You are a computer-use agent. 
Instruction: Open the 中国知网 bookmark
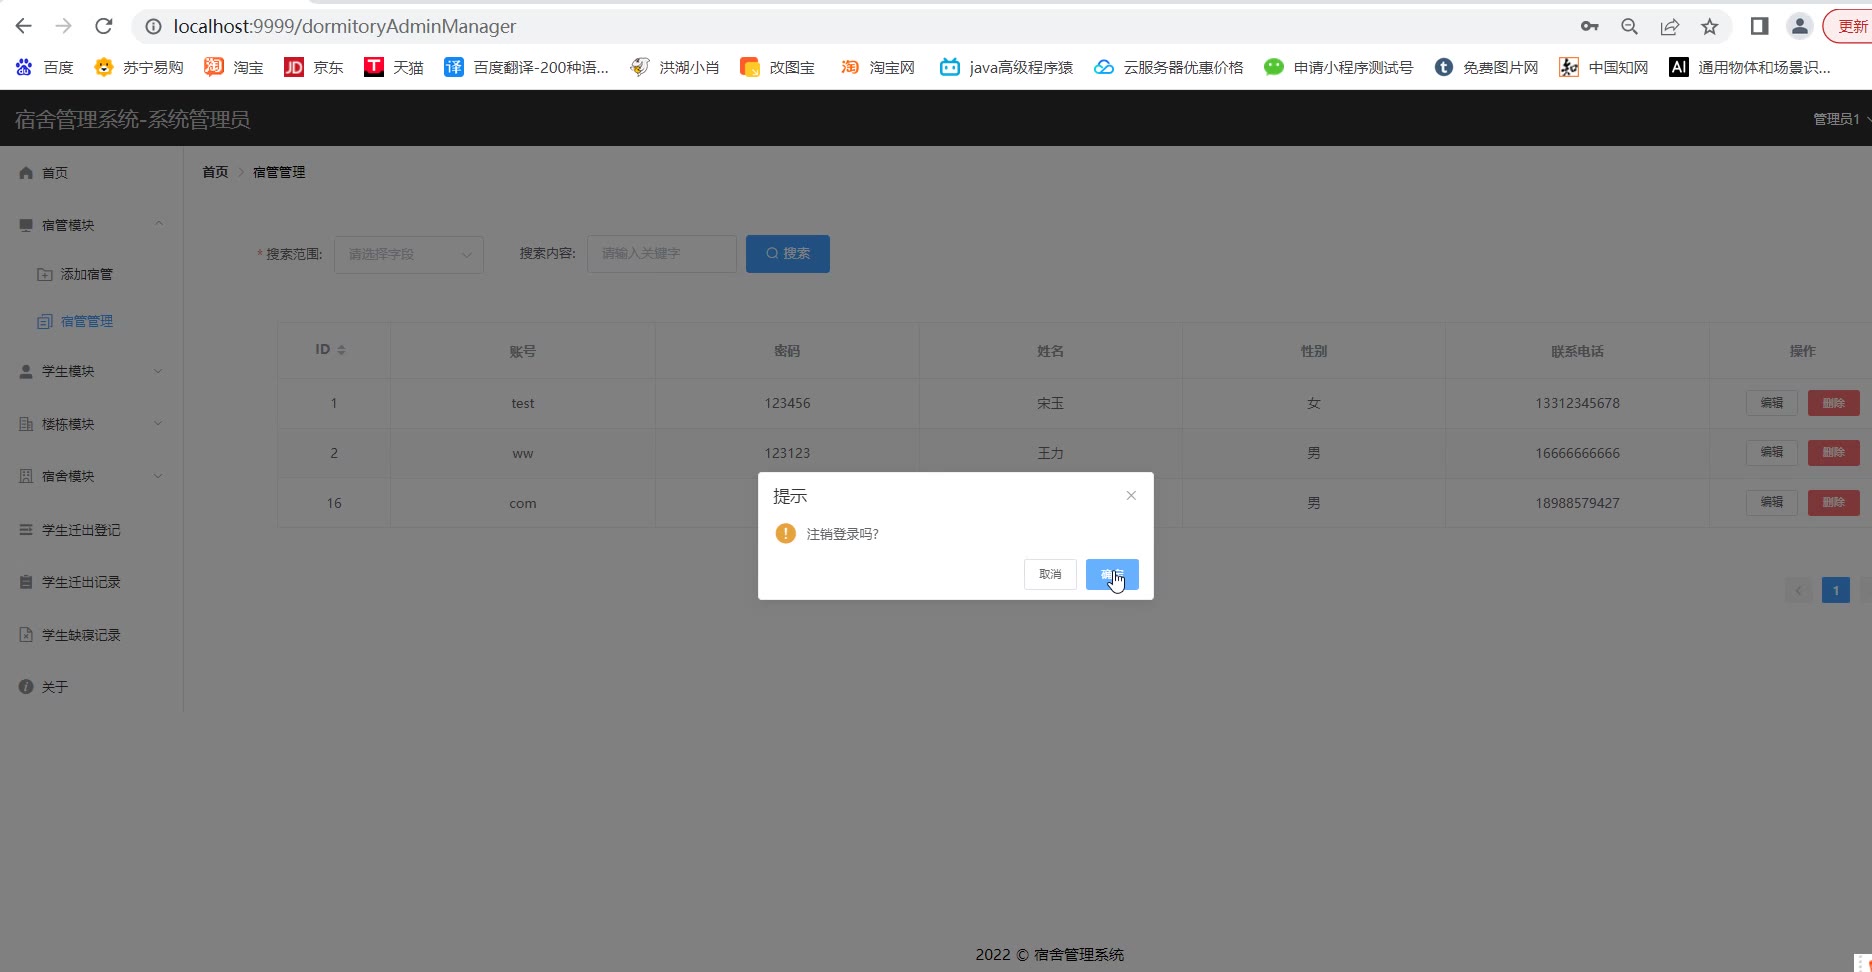(1604, 67)
